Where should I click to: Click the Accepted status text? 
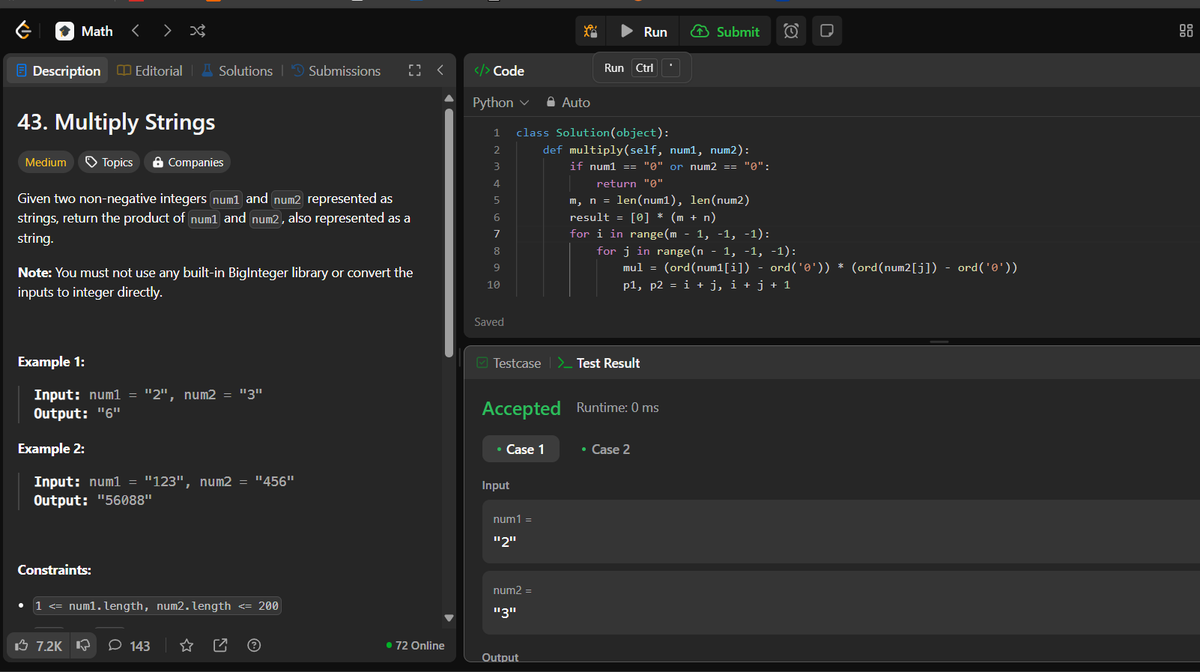[x=521, y=408]
